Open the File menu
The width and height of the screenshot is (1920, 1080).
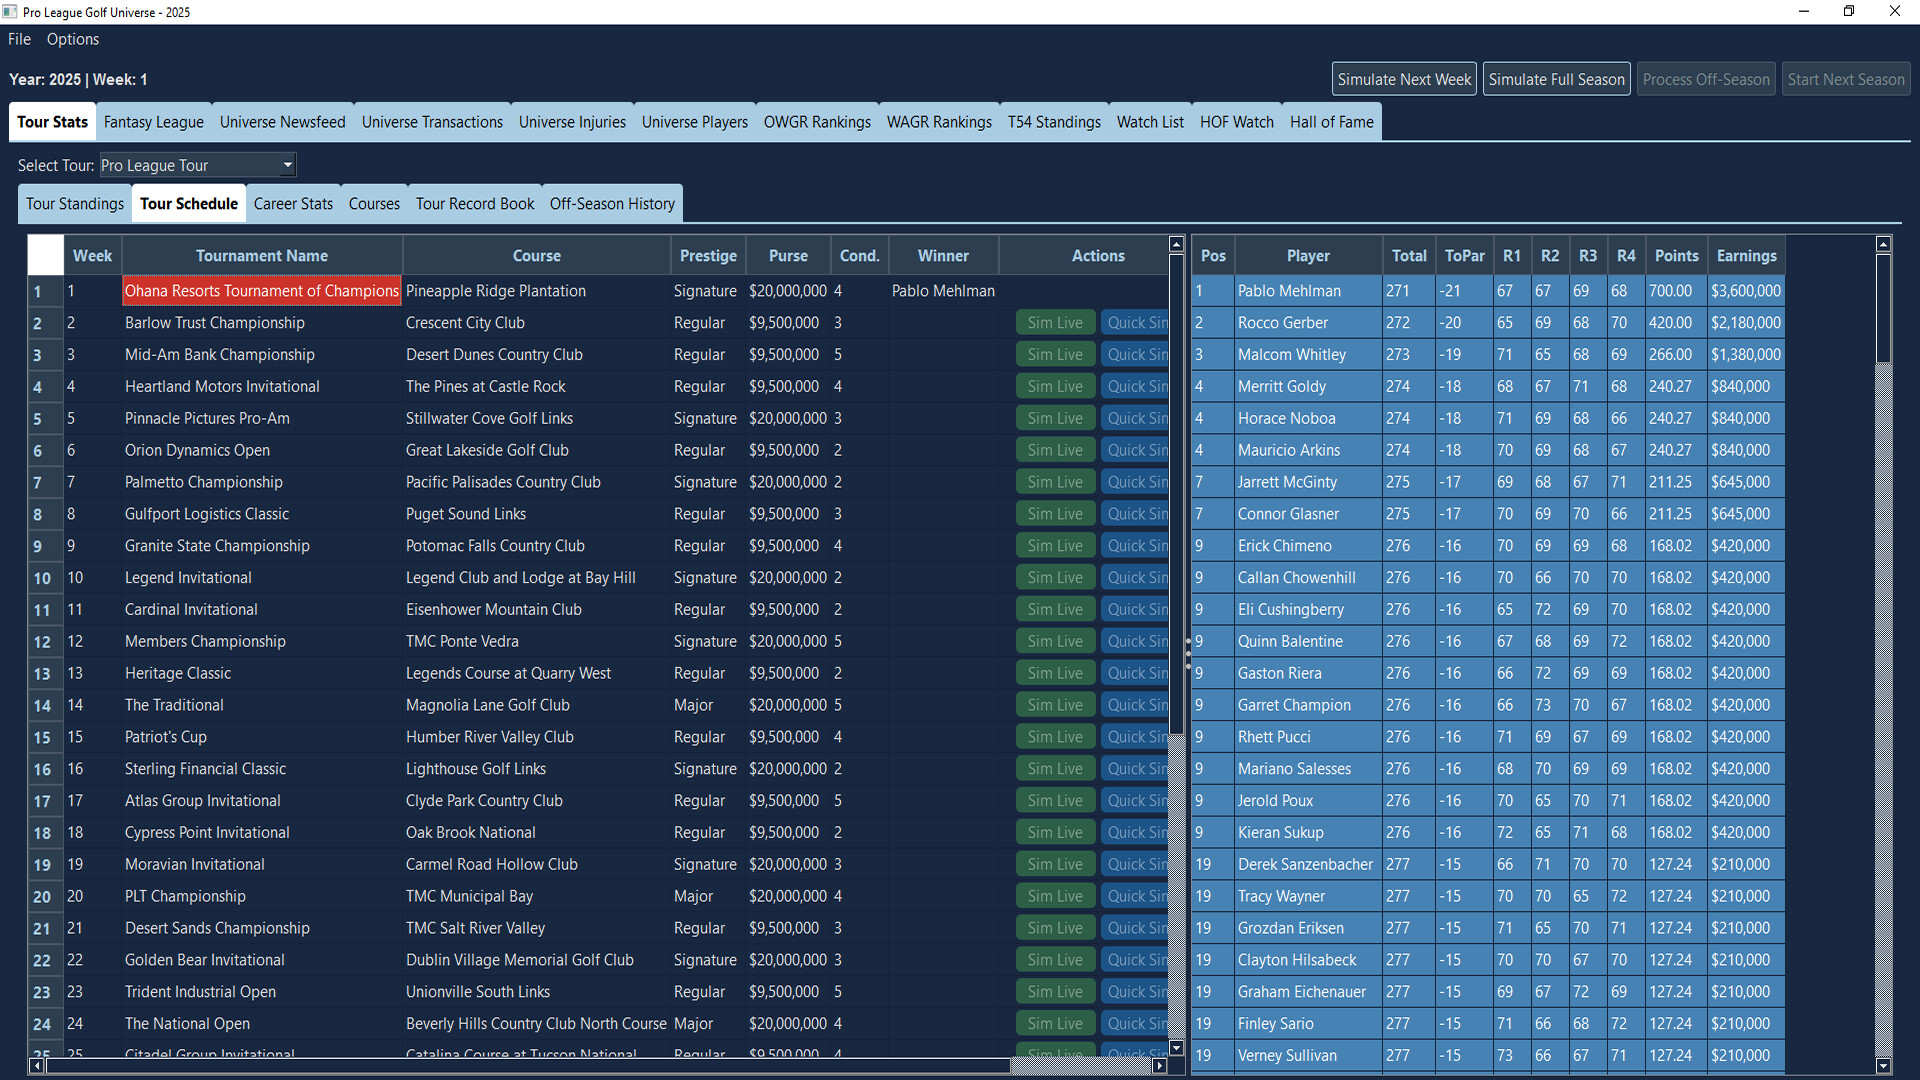(19, 39)
